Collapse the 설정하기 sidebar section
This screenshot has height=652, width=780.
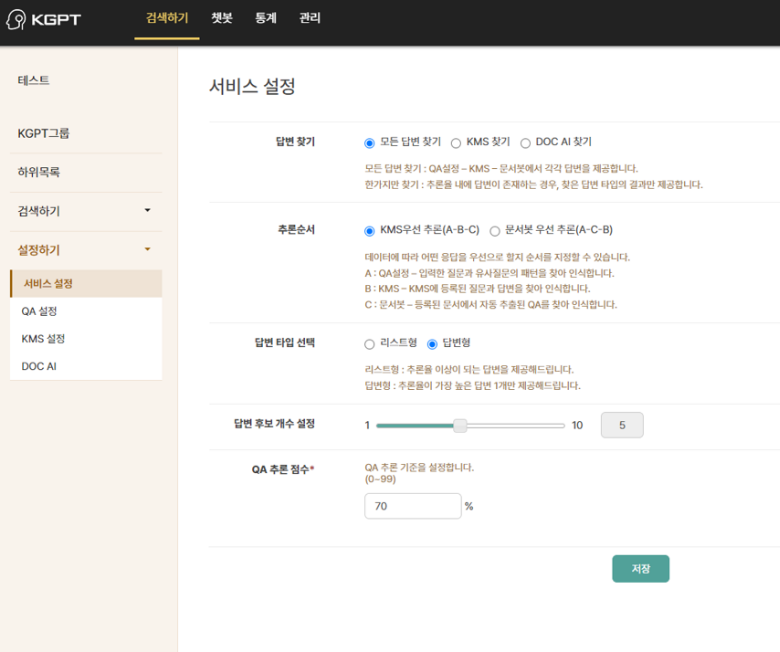coord(147,249)
